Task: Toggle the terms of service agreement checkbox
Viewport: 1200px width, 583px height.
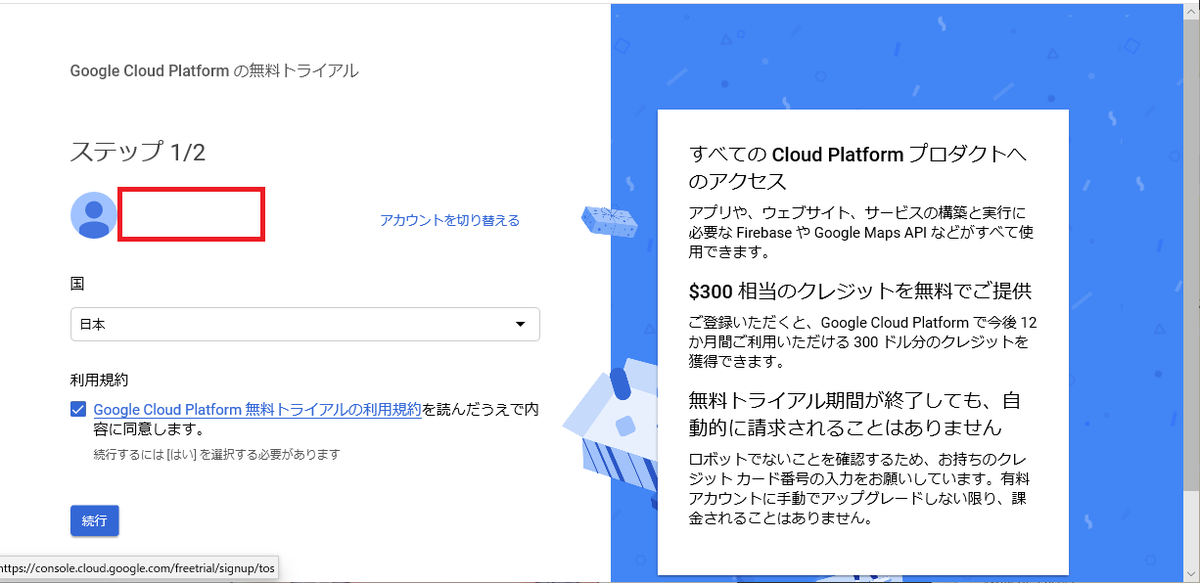Action: 78,409
